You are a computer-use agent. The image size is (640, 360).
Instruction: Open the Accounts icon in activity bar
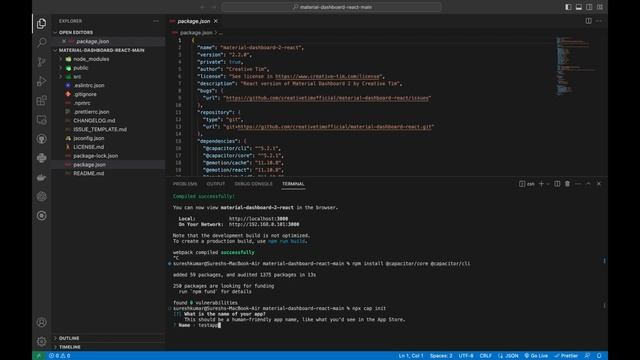click(x=41, y=322)
